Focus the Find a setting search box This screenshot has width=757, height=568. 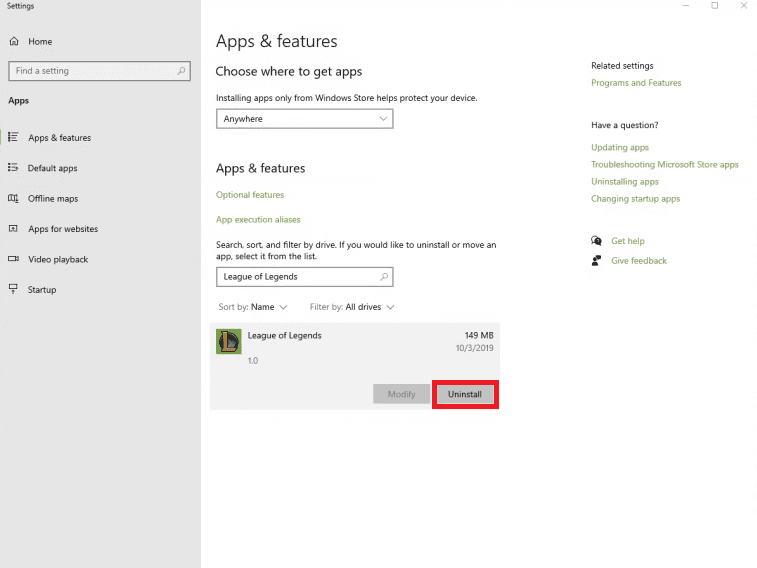point(99,71)
